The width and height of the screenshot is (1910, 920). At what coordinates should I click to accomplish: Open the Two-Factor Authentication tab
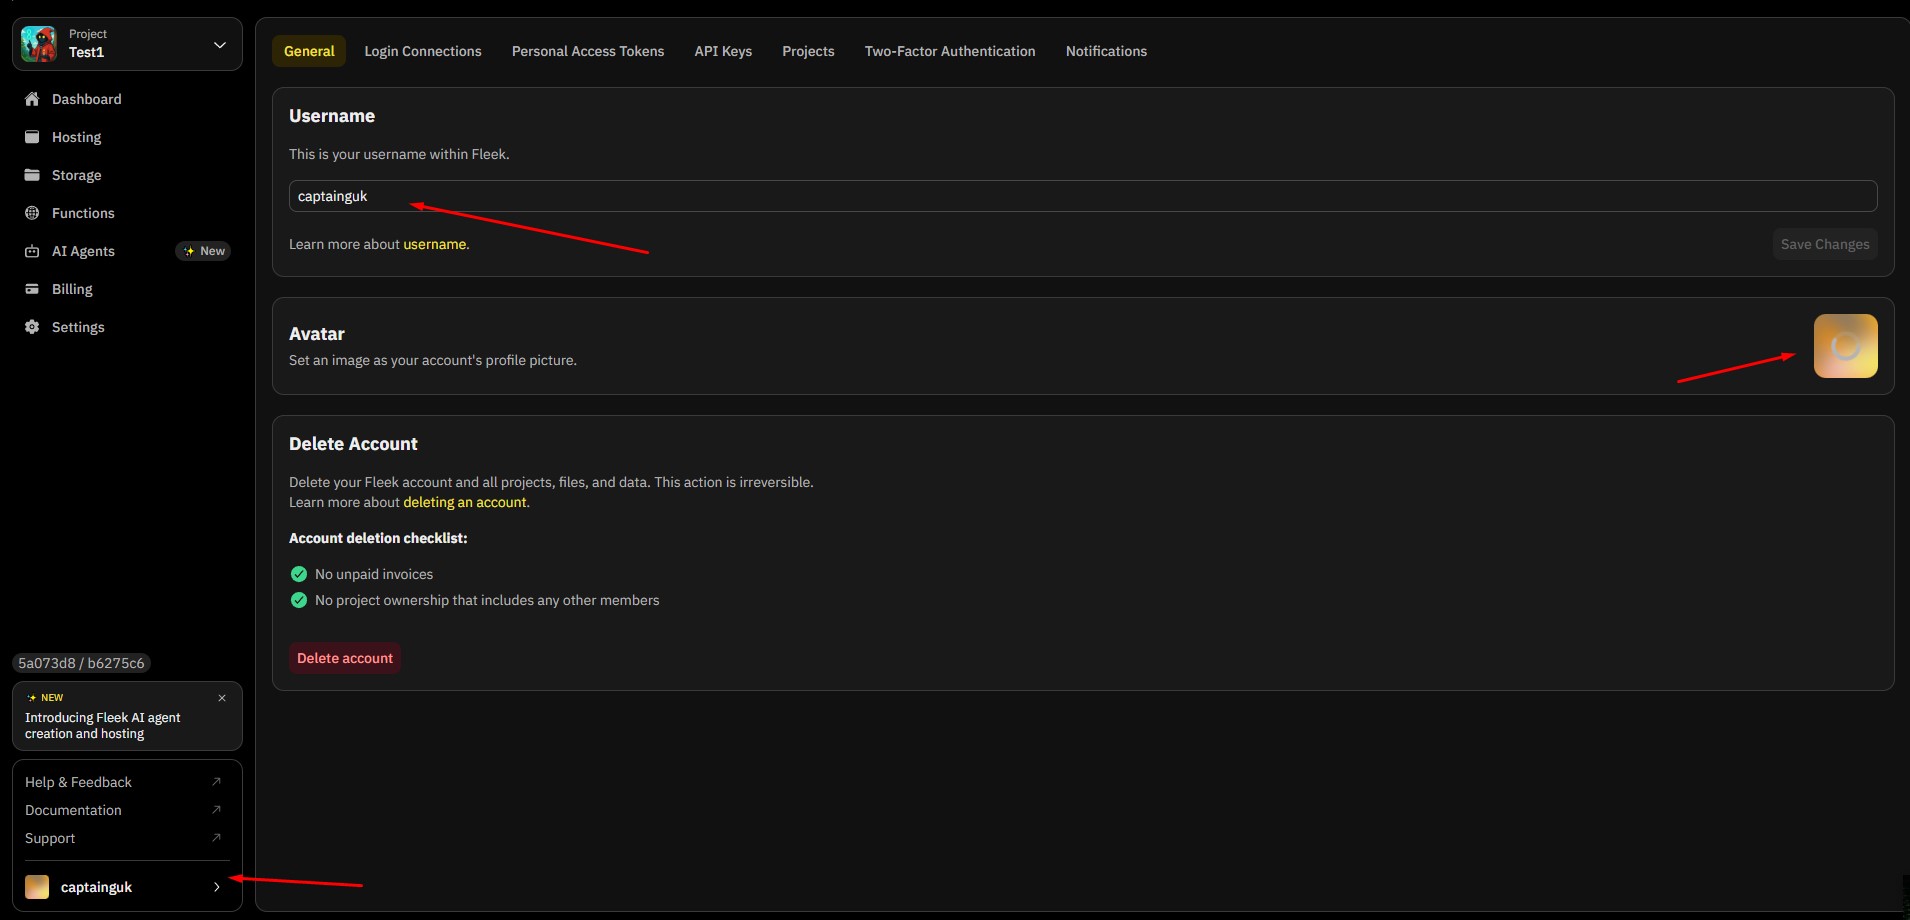[x=949, y=51]
